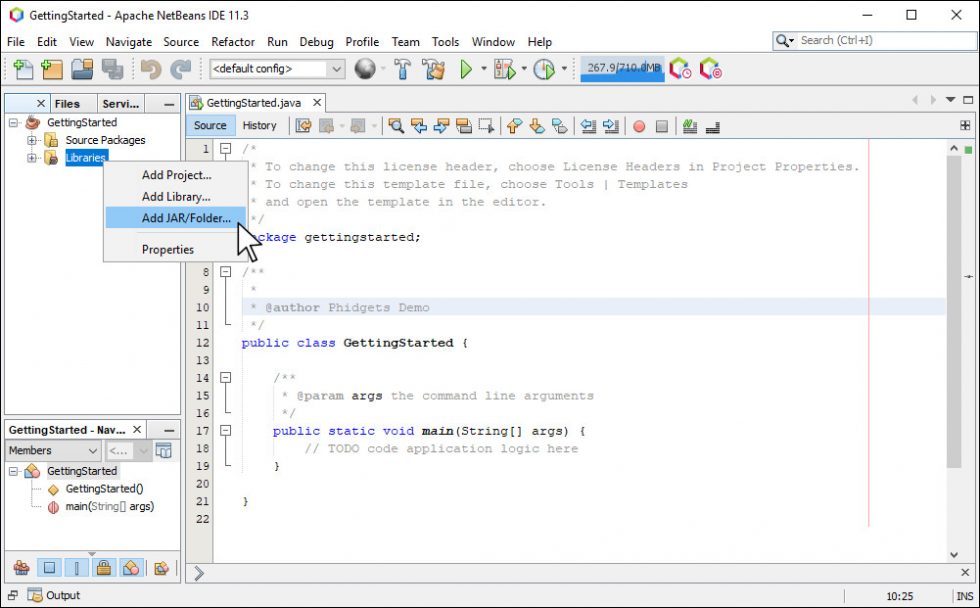Run the main project using the green Run icon

(x=466, y=69)
